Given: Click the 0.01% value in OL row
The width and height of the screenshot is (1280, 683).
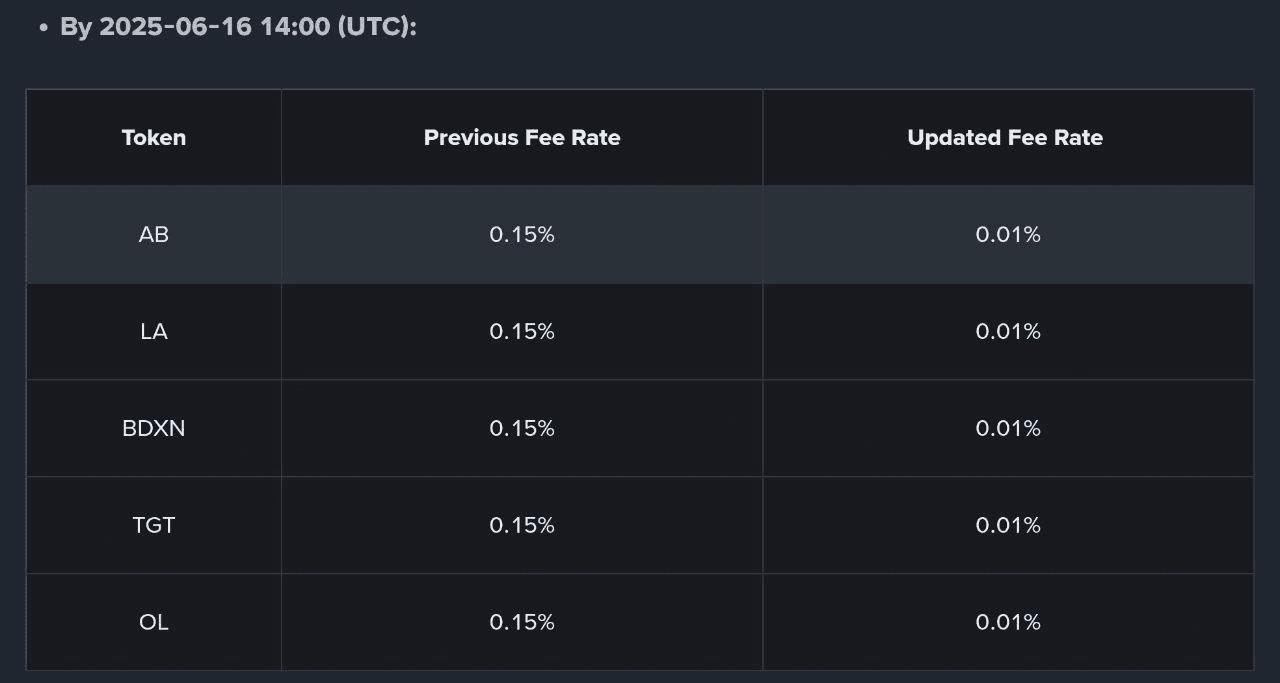Looking at the screenshot, I should click(1008, 623).
